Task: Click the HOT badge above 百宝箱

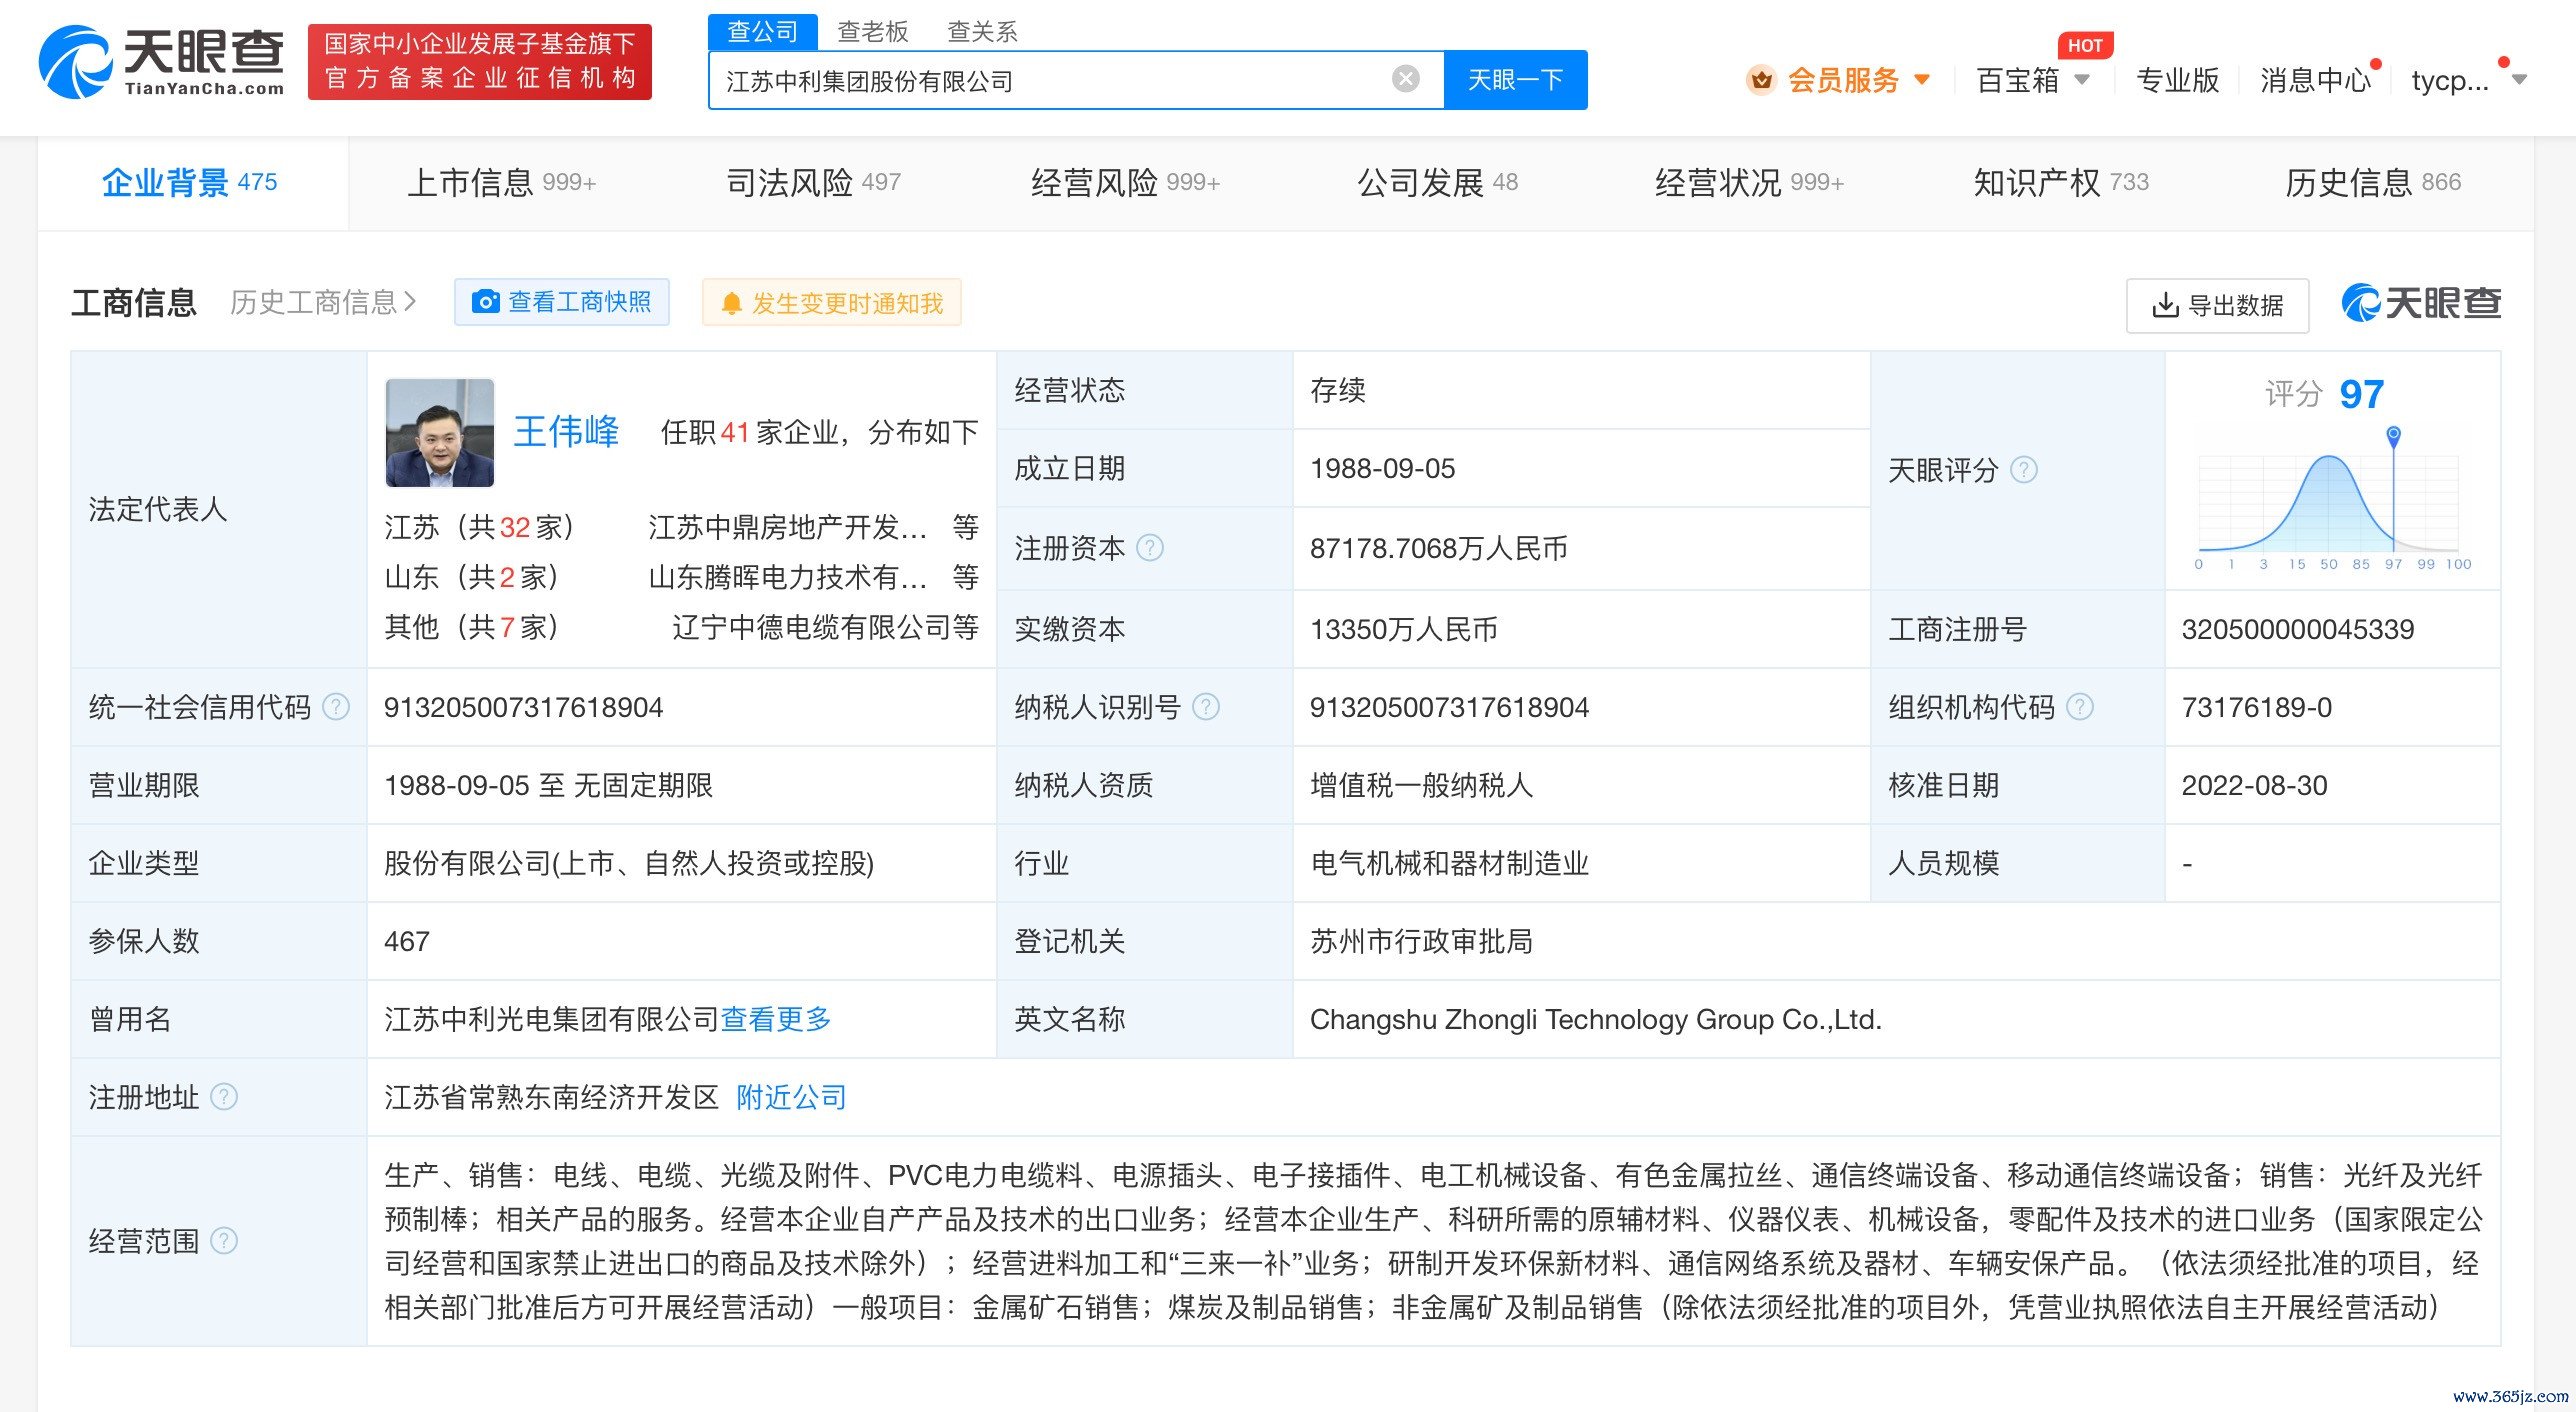Action: coord(2085,45)
